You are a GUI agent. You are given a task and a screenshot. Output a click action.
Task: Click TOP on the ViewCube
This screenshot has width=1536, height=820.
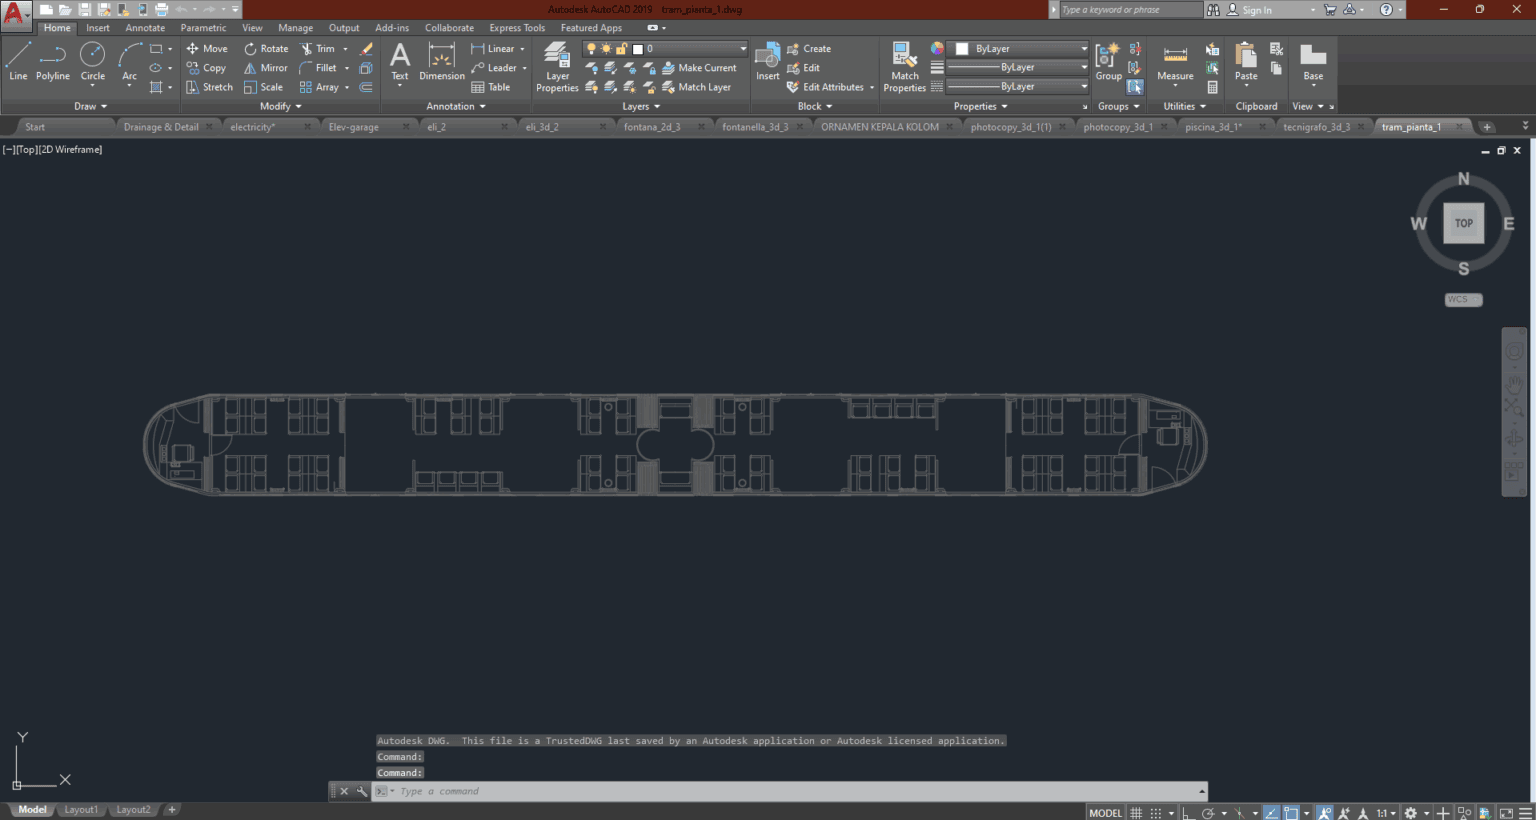pyautogui.click(x=1463, y=223)
